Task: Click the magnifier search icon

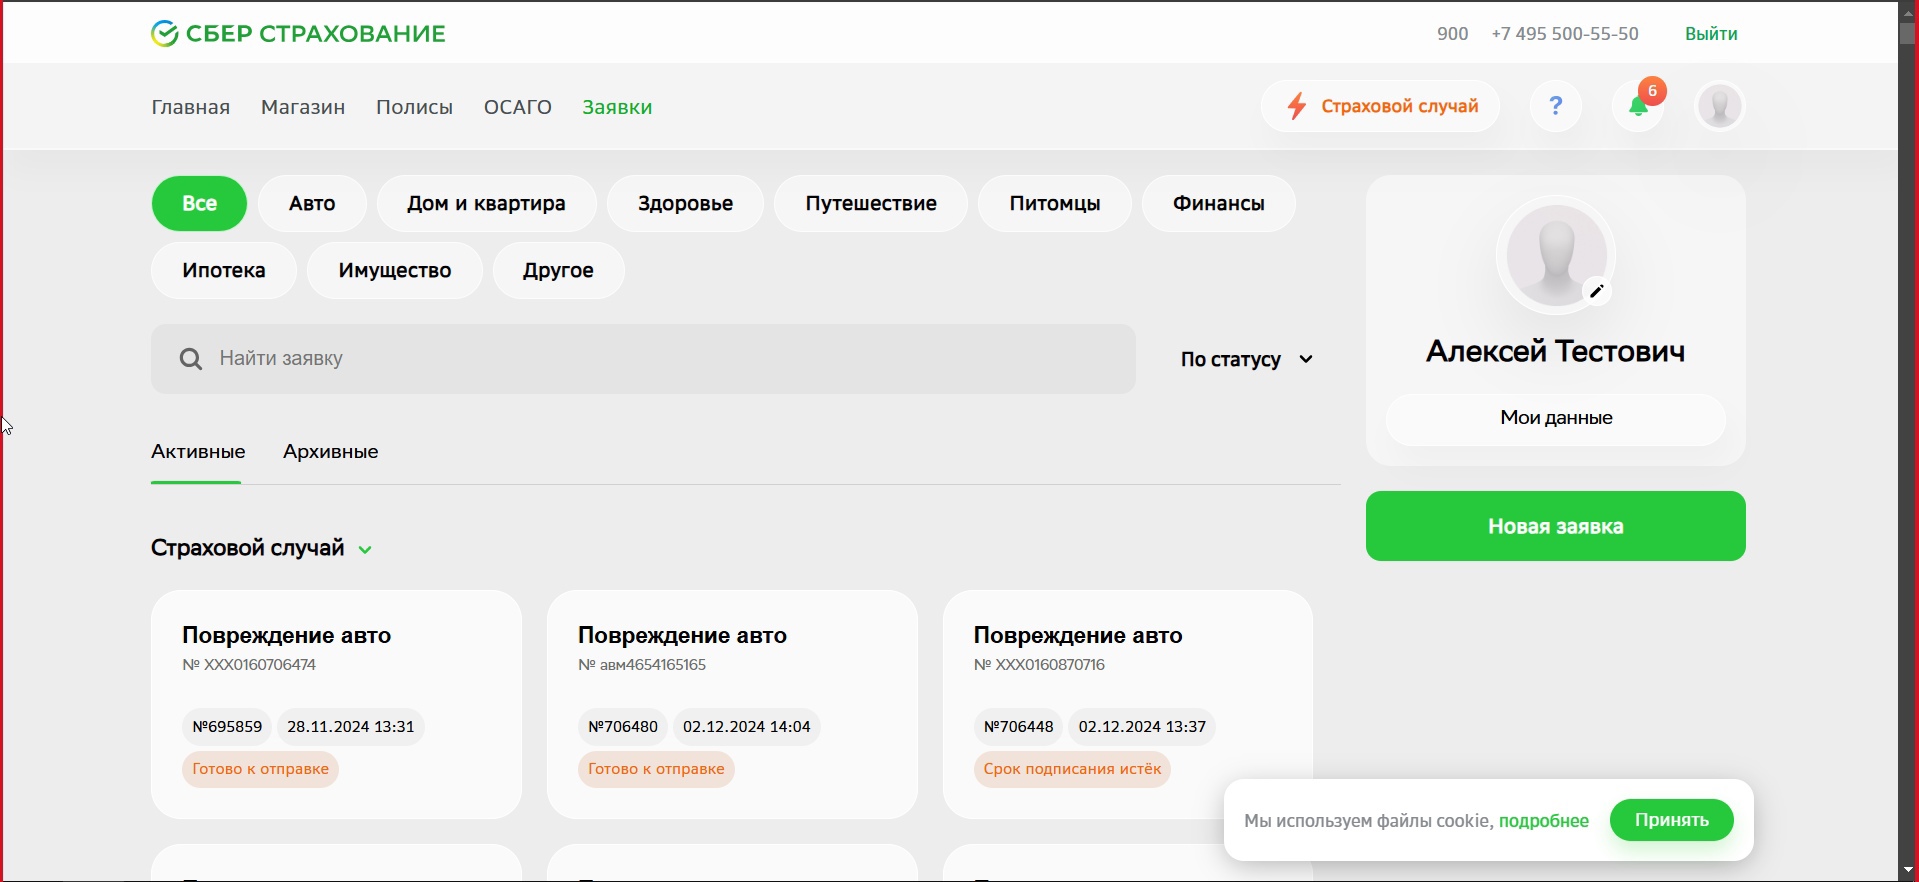Action: click(x=190, y=359)
